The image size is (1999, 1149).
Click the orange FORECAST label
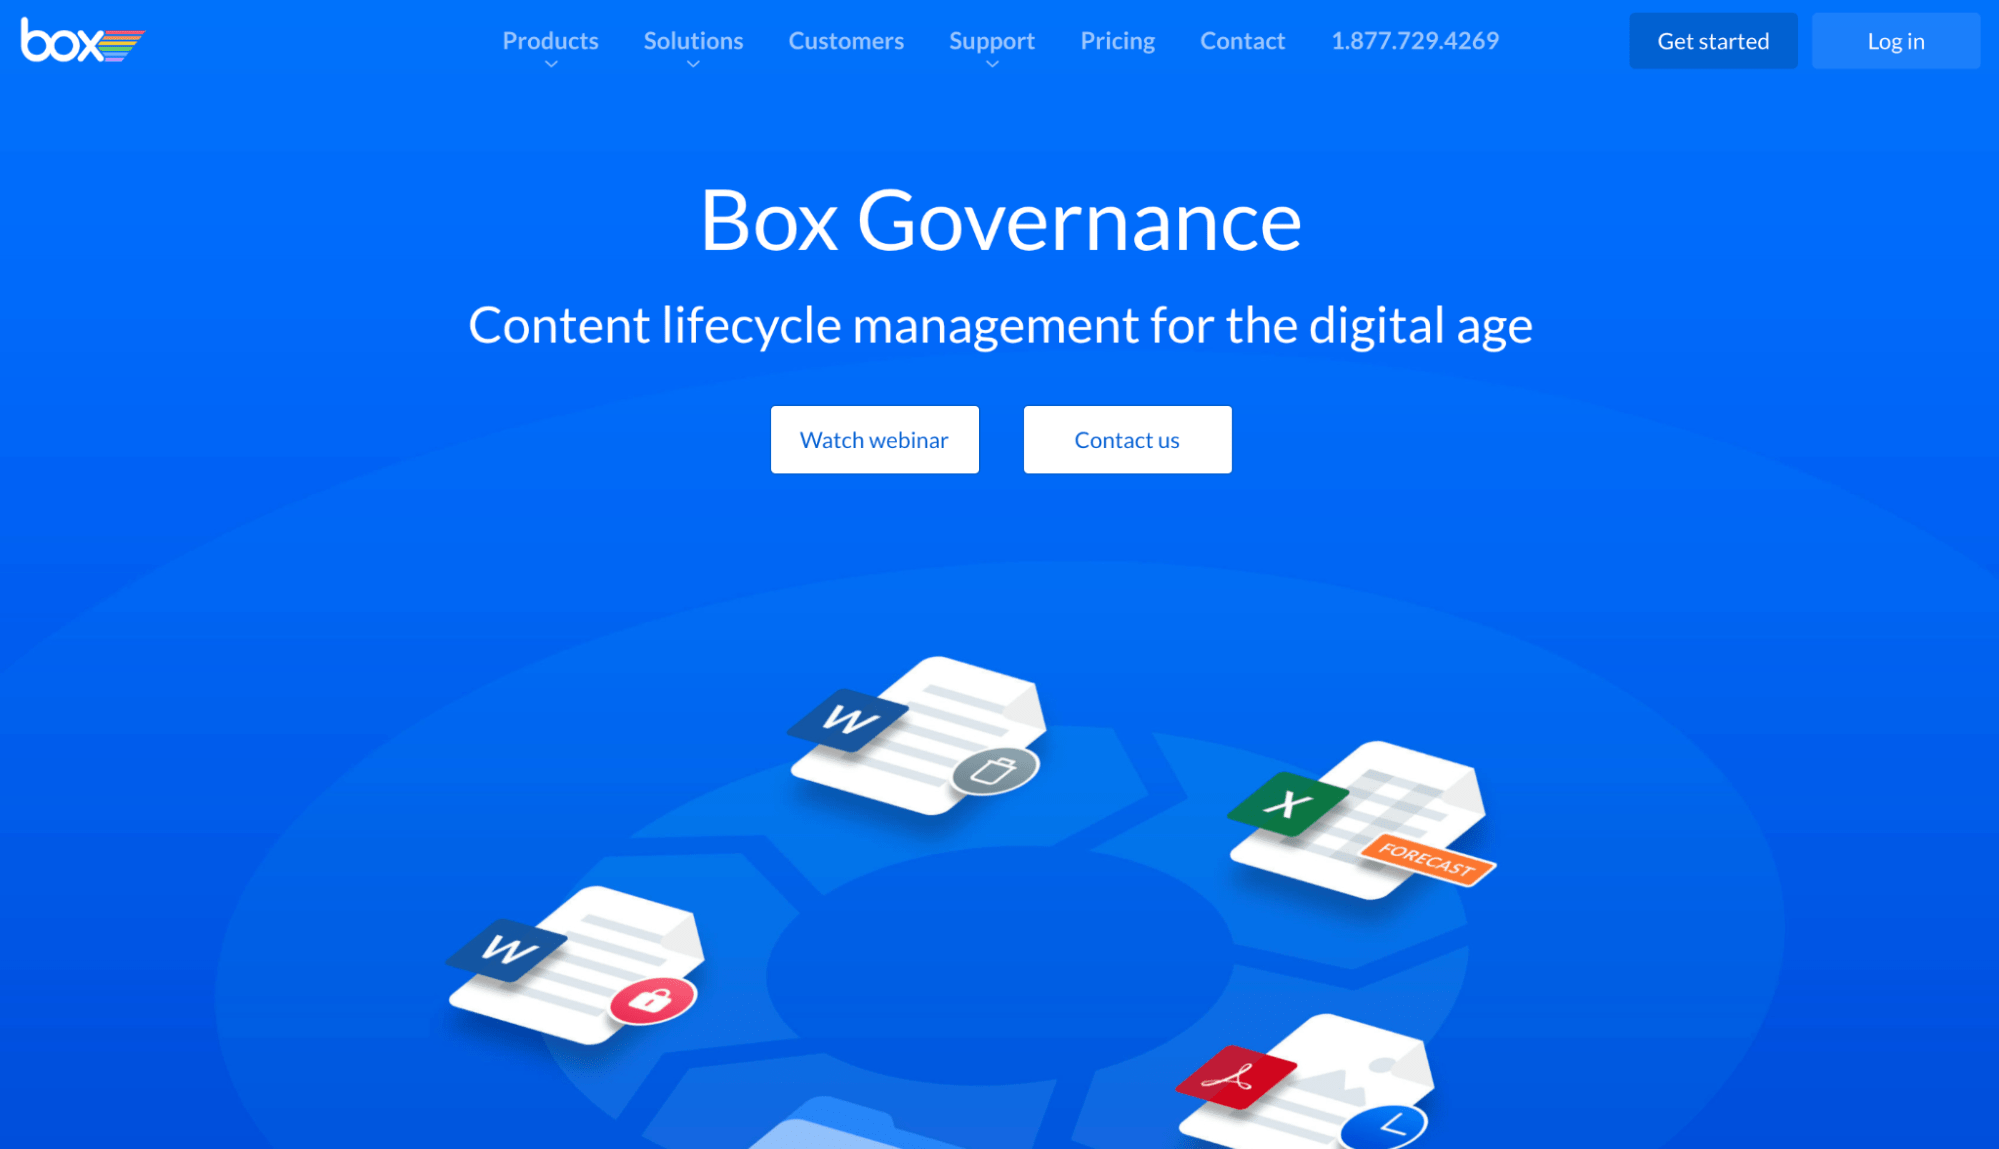coord(1427,860)
